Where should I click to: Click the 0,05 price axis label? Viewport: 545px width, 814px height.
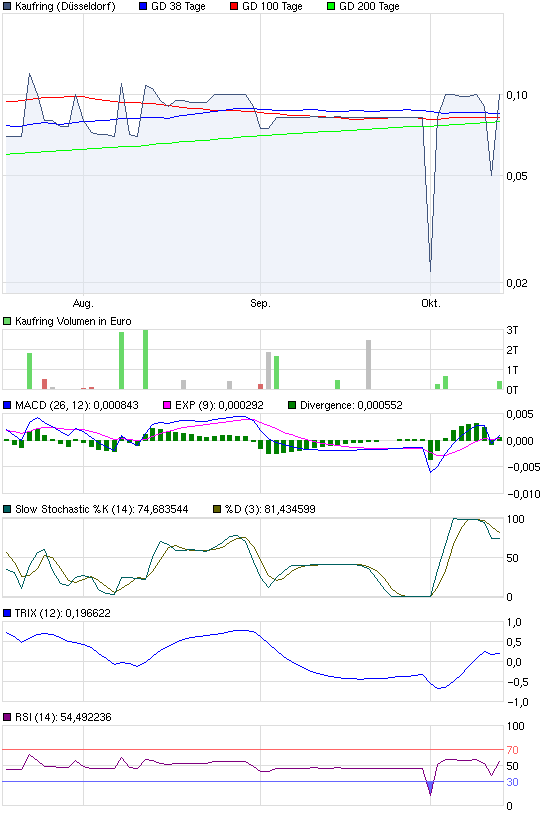517,176
